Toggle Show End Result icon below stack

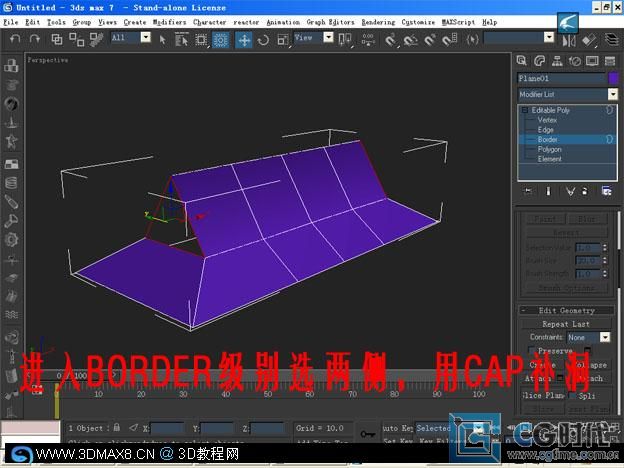point(548,191)
